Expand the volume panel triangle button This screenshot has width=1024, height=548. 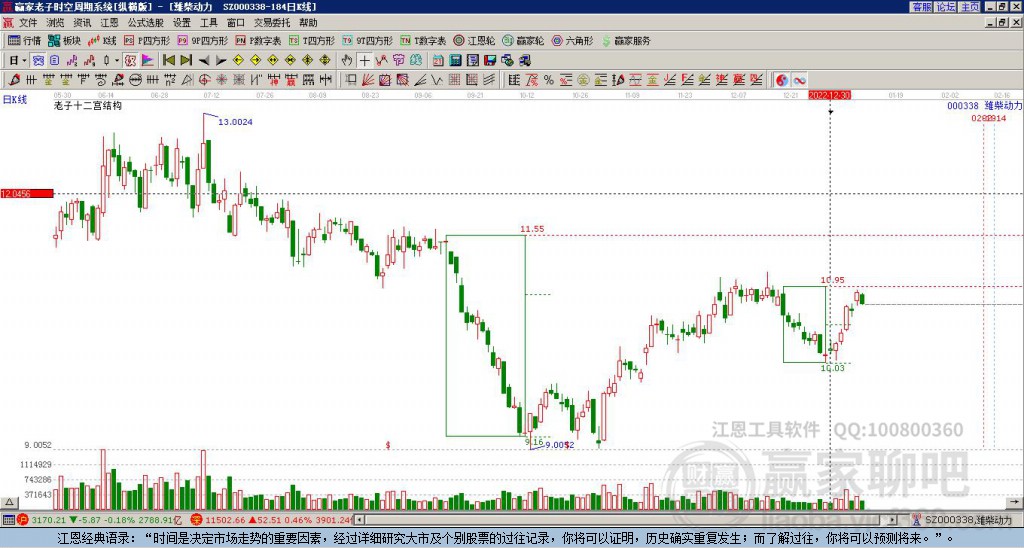9,502
